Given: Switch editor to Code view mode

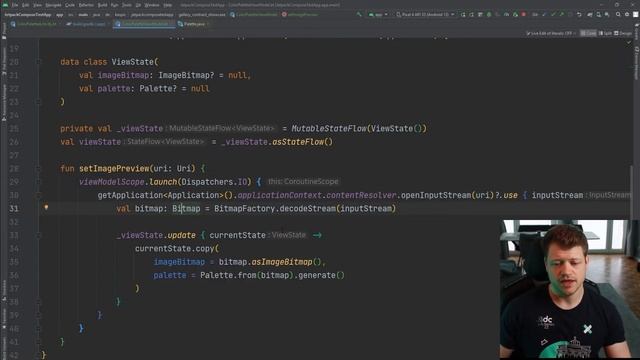Looking at the screenshot, I should 588,33.
